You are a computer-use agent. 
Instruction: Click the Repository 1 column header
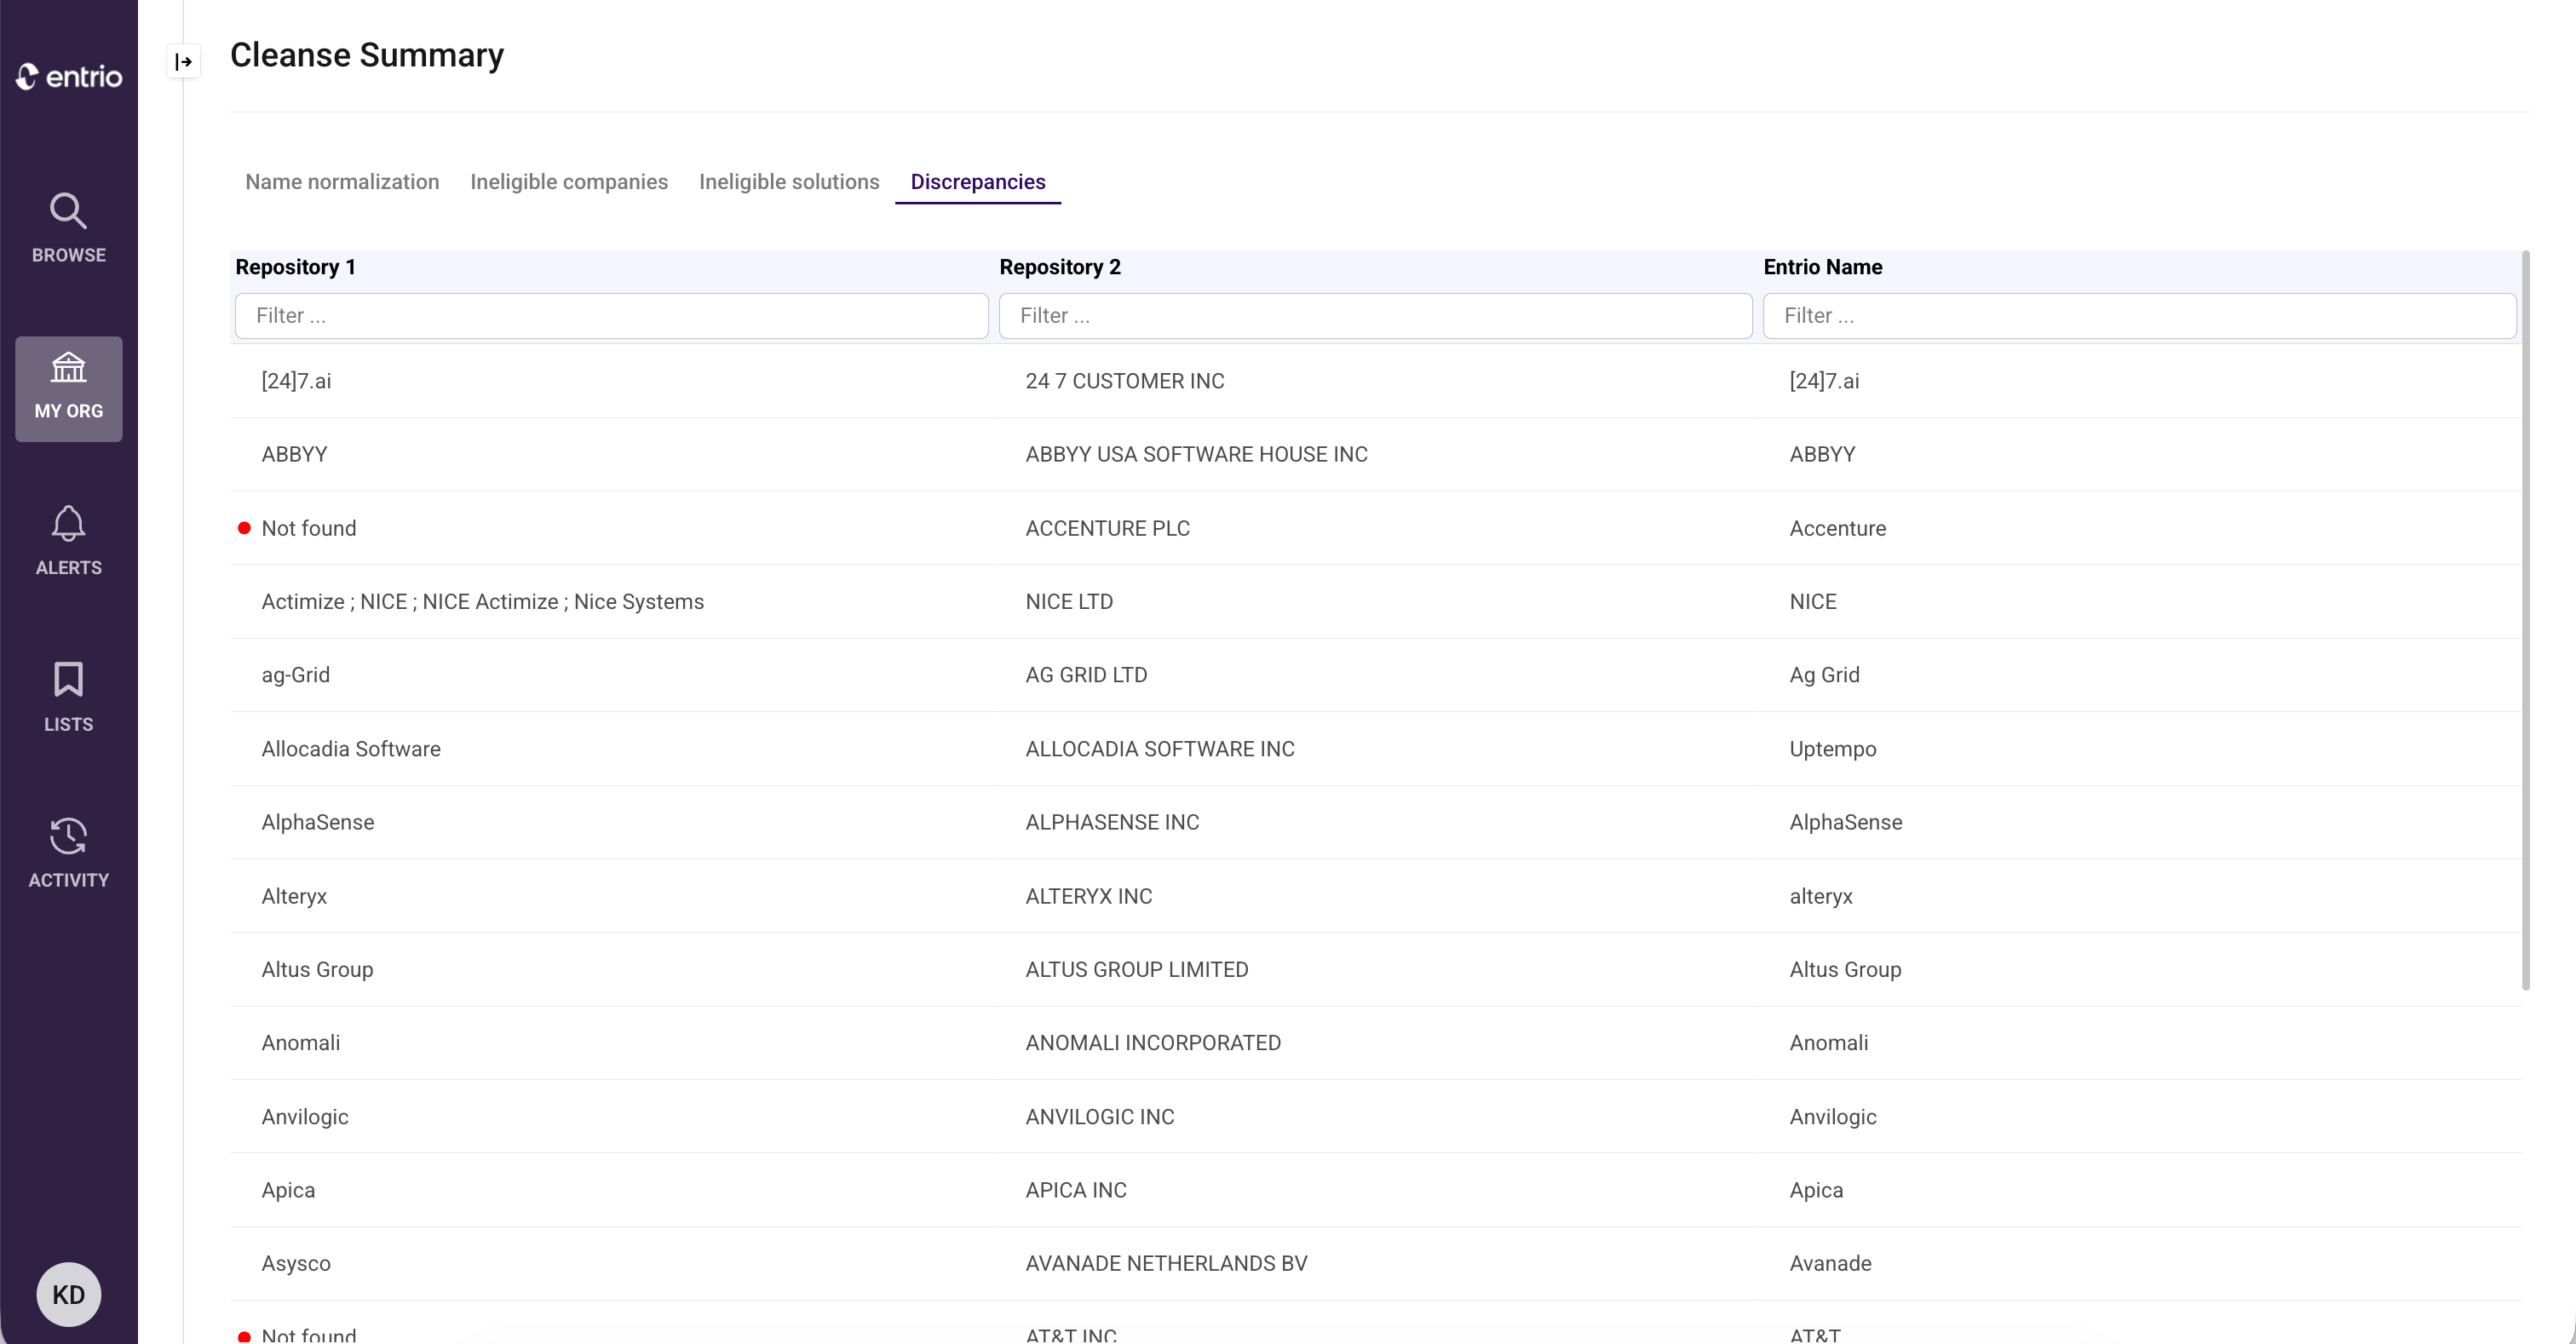click(295, 267)
